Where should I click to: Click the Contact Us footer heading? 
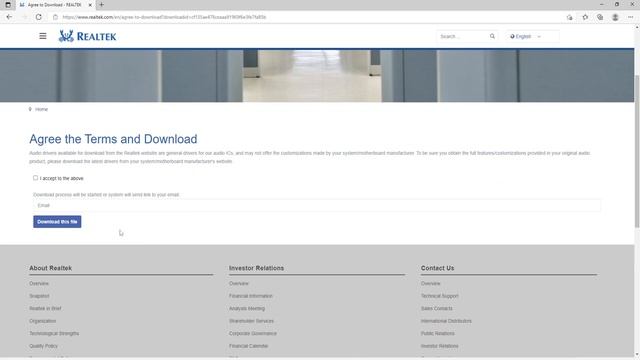[x=438, y=268]
